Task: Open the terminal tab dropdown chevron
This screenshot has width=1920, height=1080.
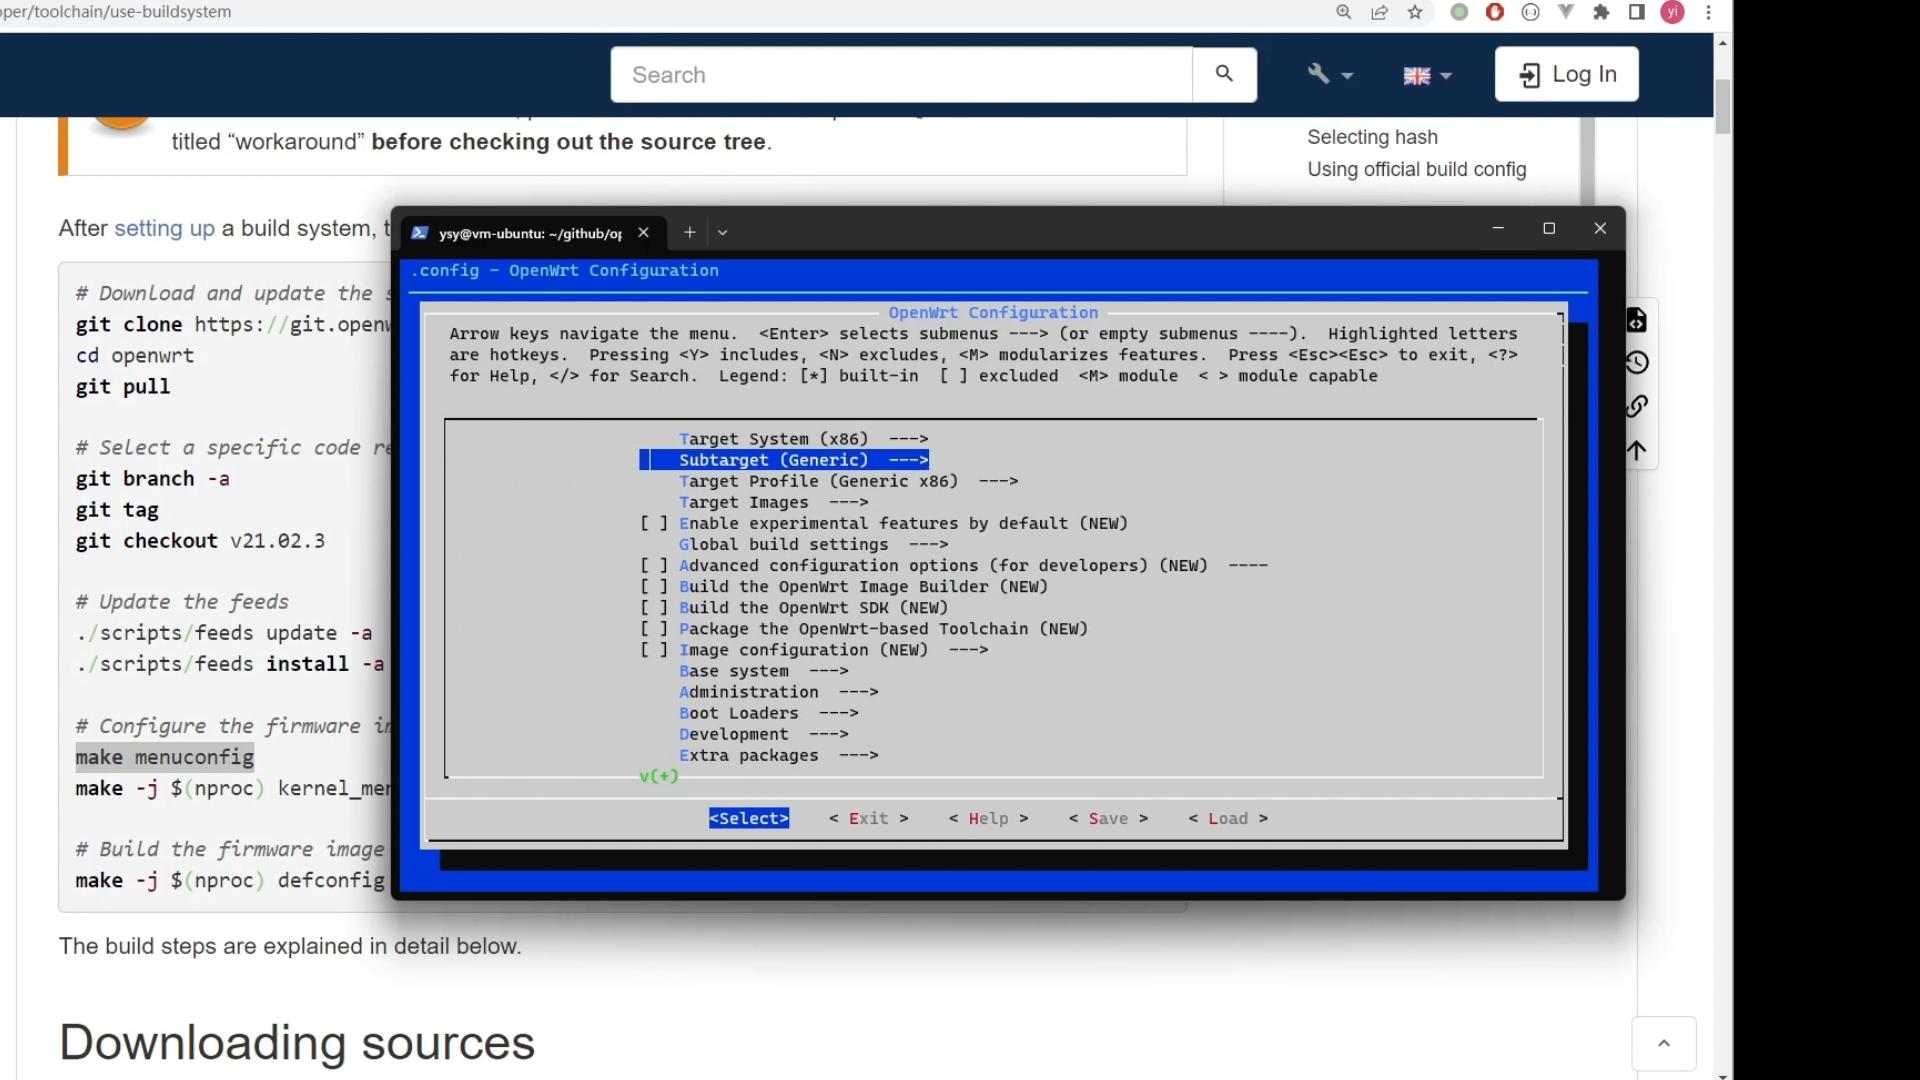Action: click(x=722, y=232)
